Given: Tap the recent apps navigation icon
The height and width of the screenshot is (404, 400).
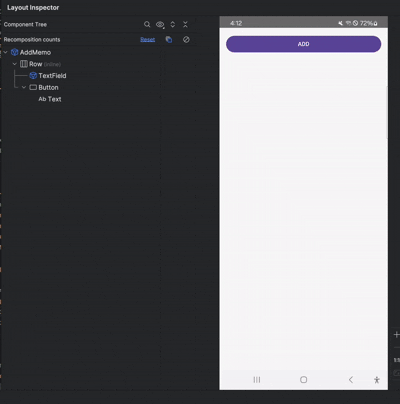Looking at the screenshot, I should 257,380.
